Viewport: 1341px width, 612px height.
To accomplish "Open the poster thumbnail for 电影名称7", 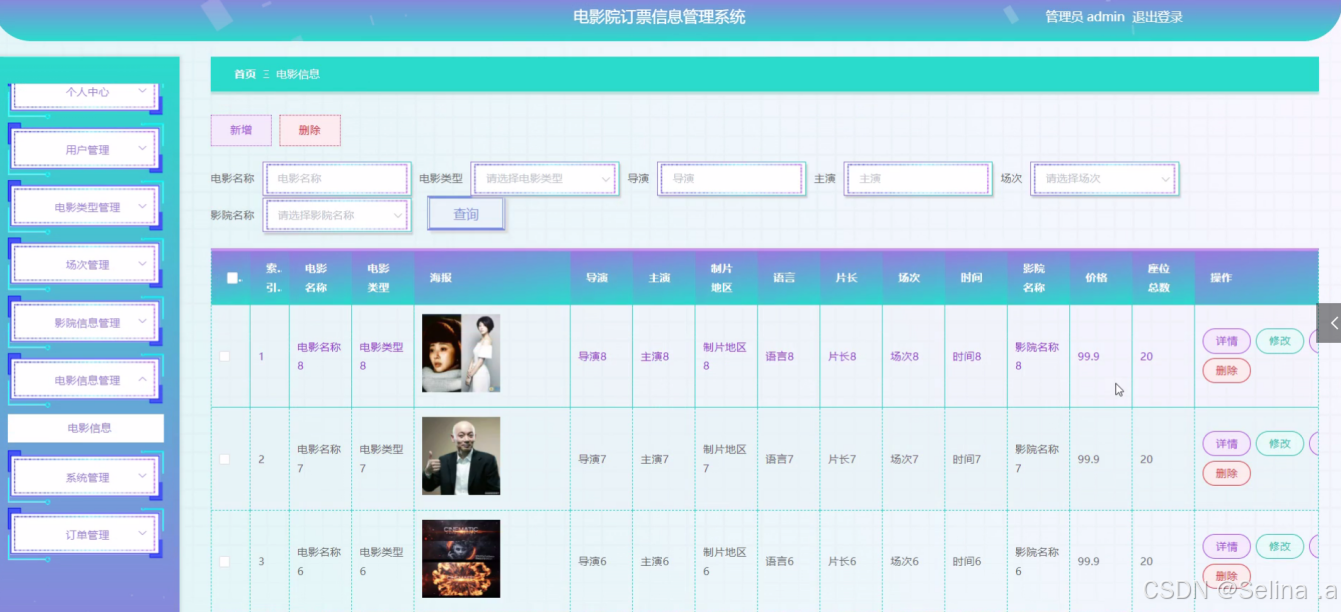I will click(461, 456).
